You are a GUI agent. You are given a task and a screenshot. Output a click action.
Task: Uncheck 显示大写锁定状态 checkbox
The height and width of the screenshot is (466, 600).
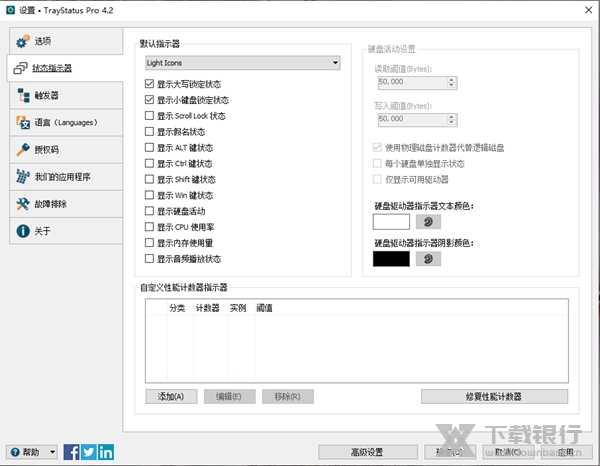click(x=149, y=84)
